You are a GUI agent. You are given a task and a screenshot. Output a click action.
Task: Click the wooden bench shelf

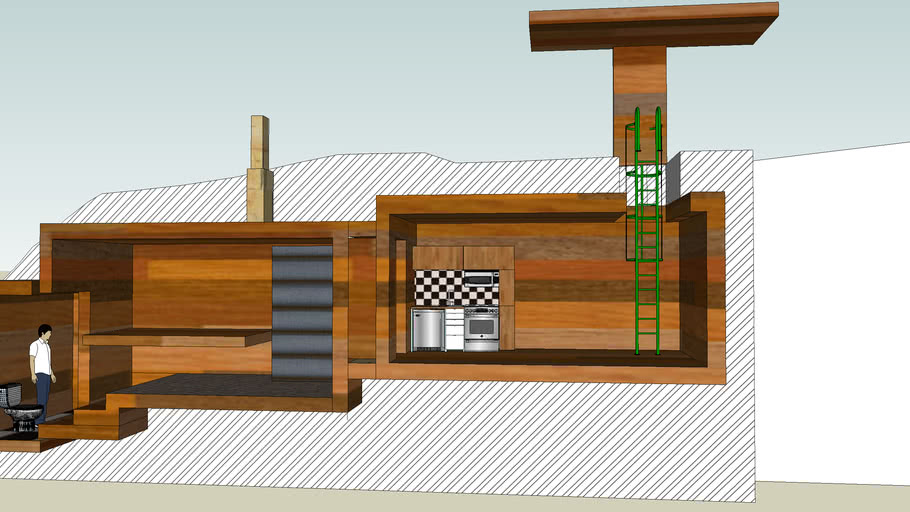pos(175,339)
